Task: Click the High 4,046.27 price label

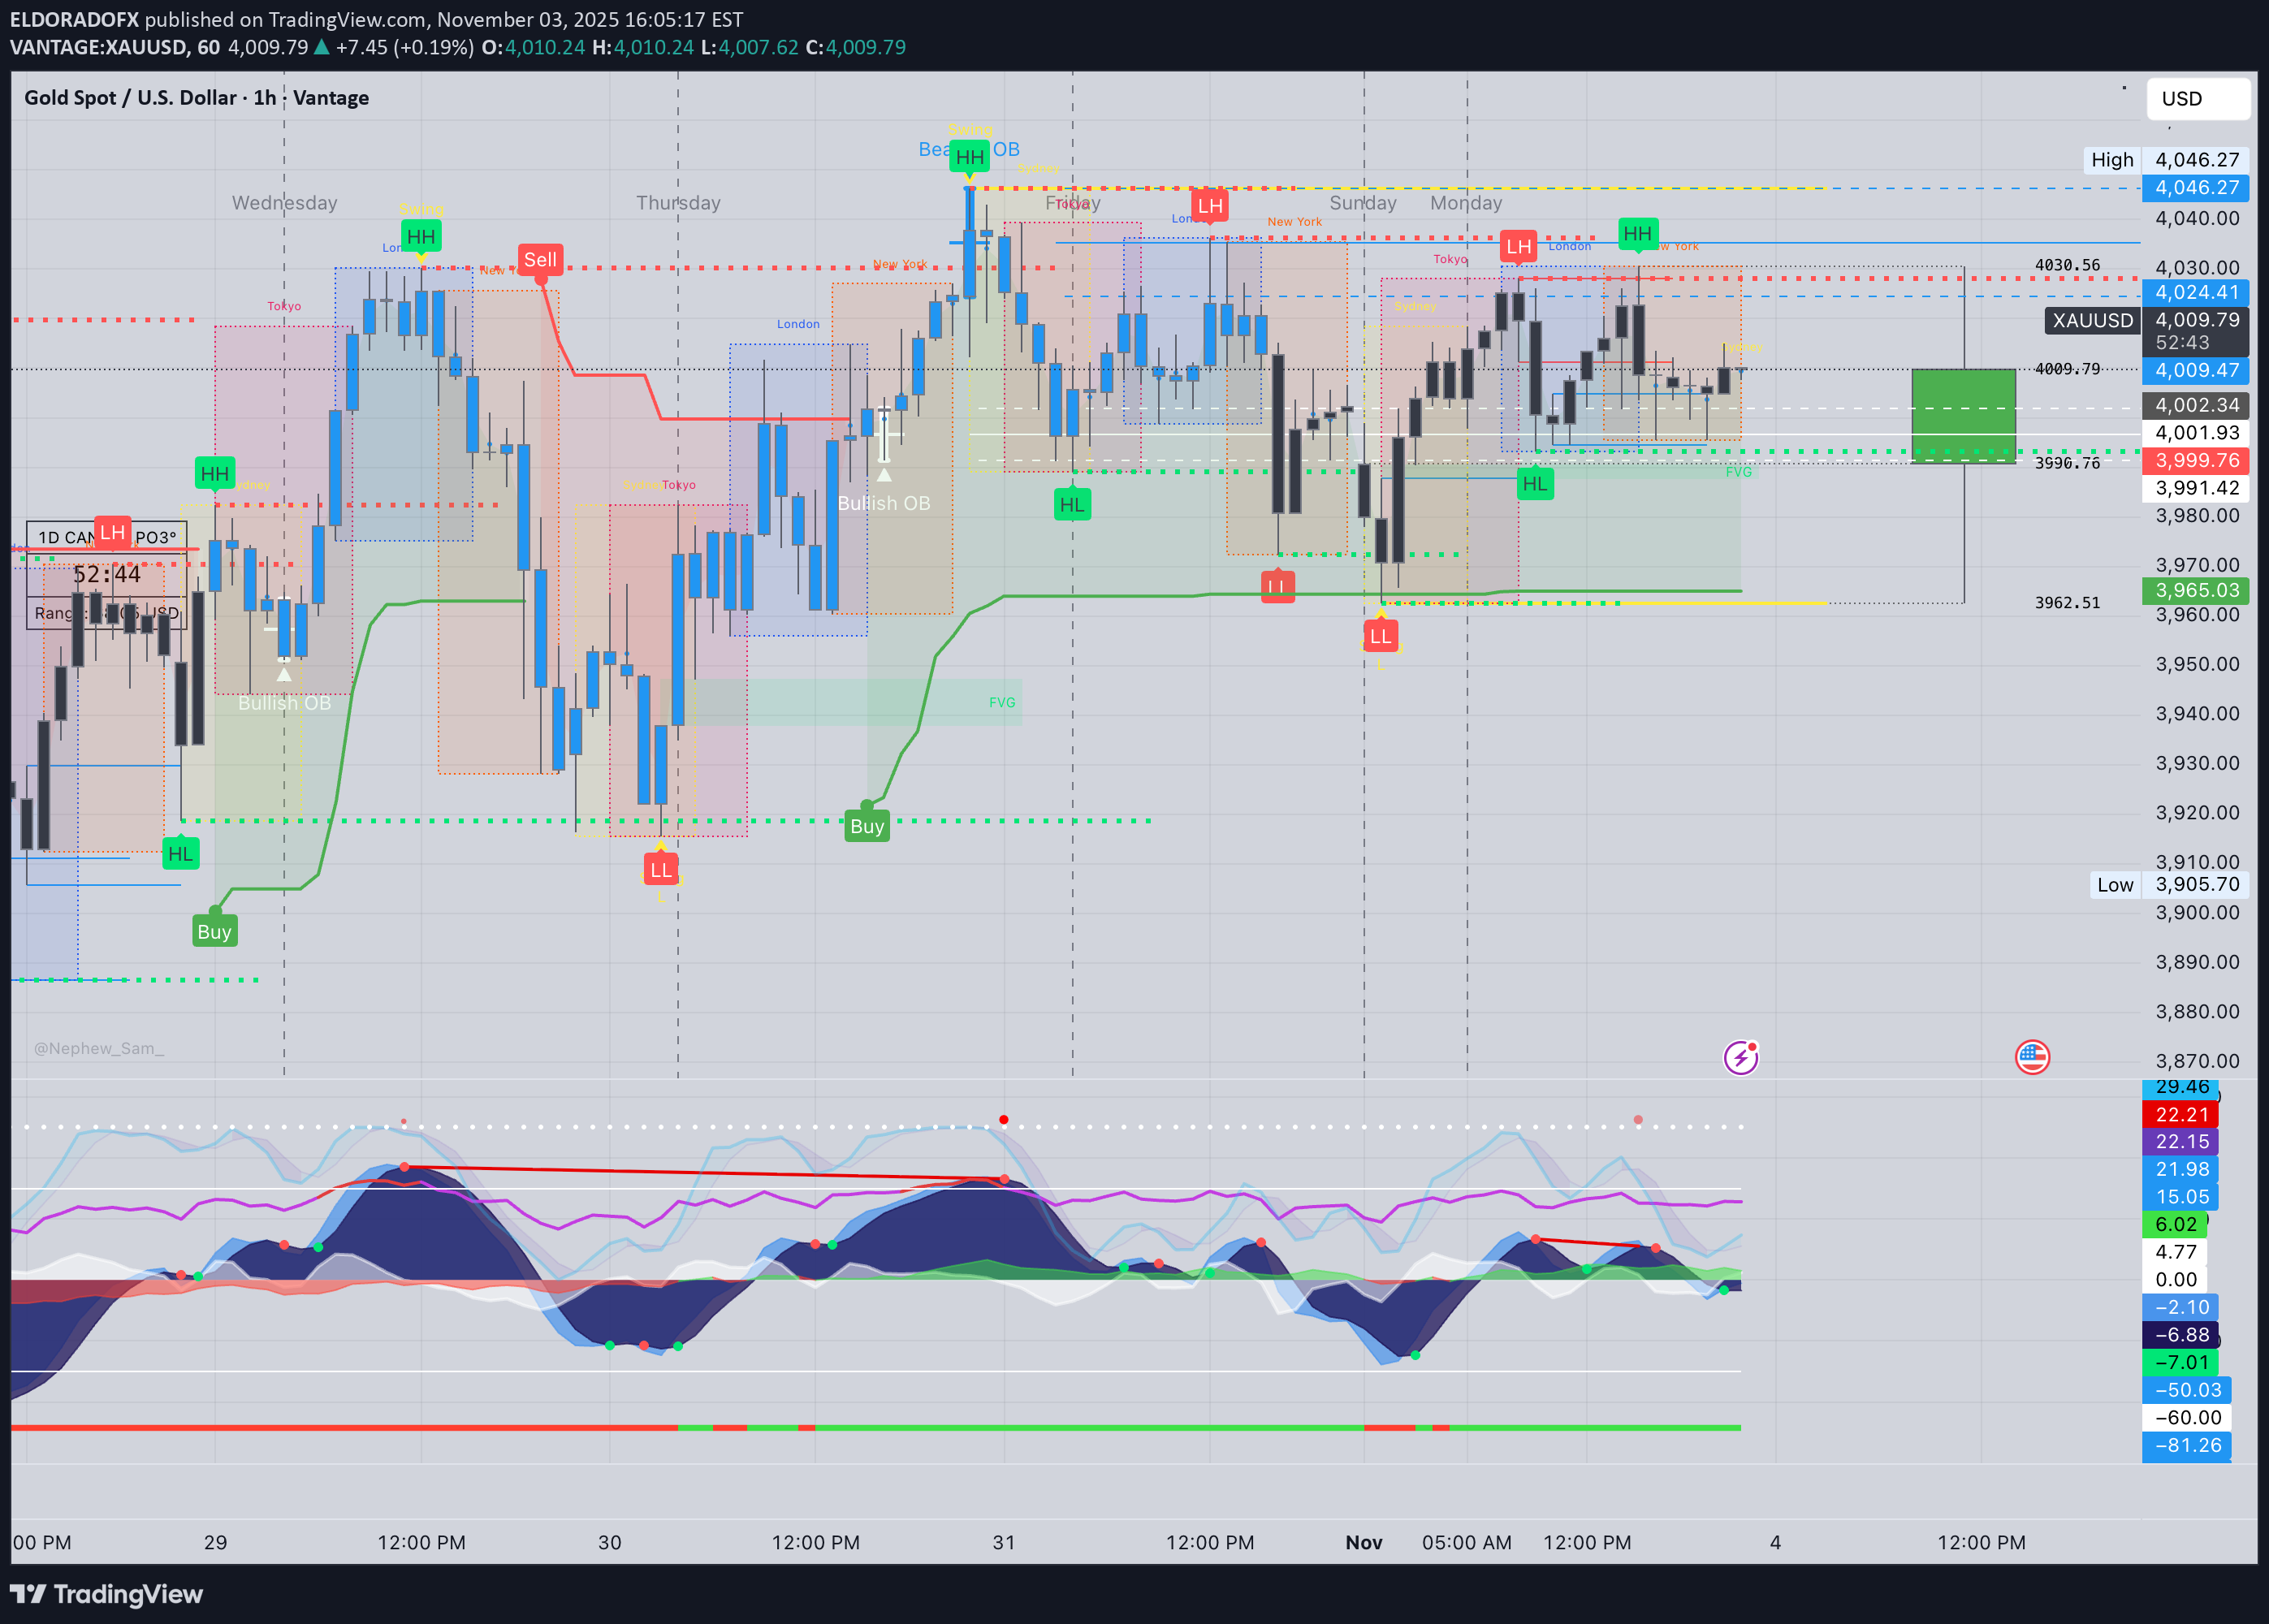Action: point(2196,160)
